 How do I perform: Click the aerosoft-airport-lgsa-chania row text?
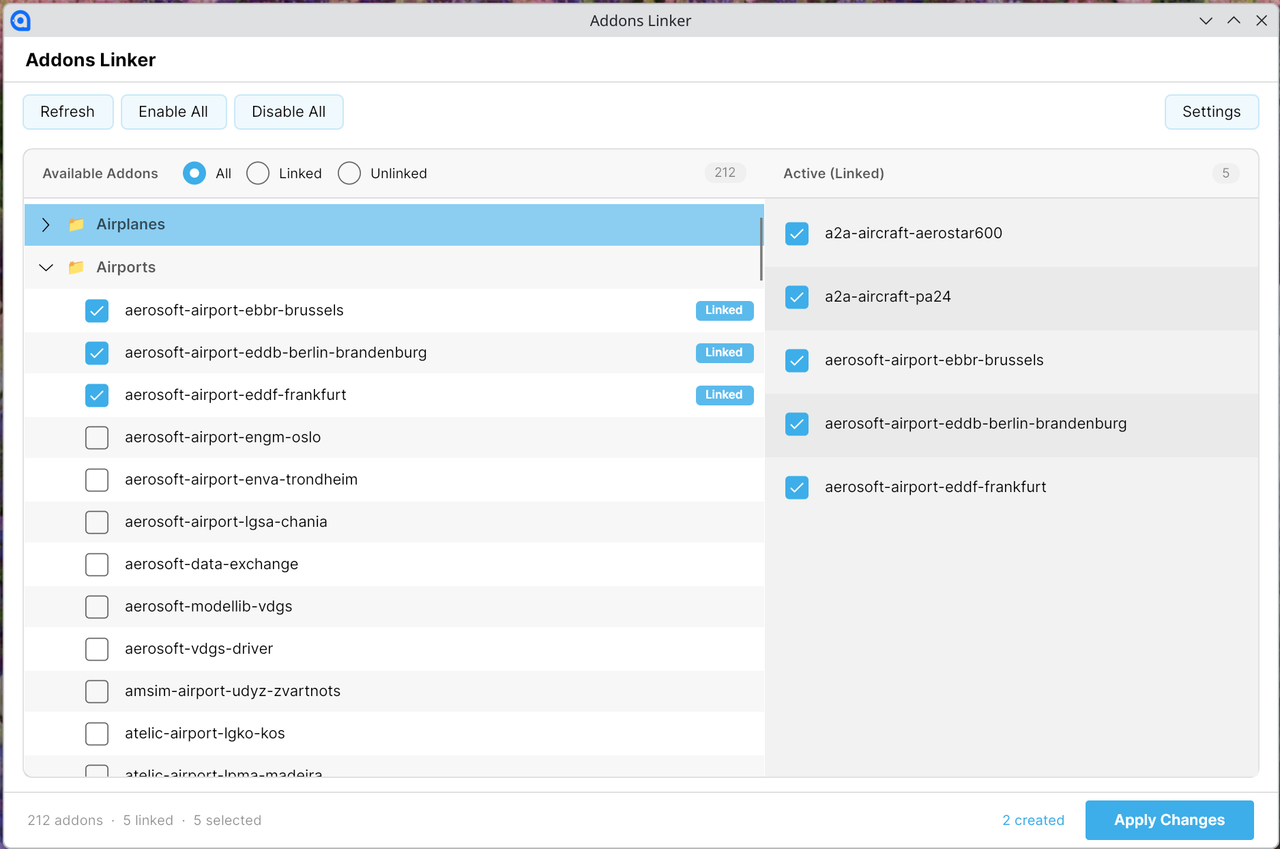pos(226,522)
